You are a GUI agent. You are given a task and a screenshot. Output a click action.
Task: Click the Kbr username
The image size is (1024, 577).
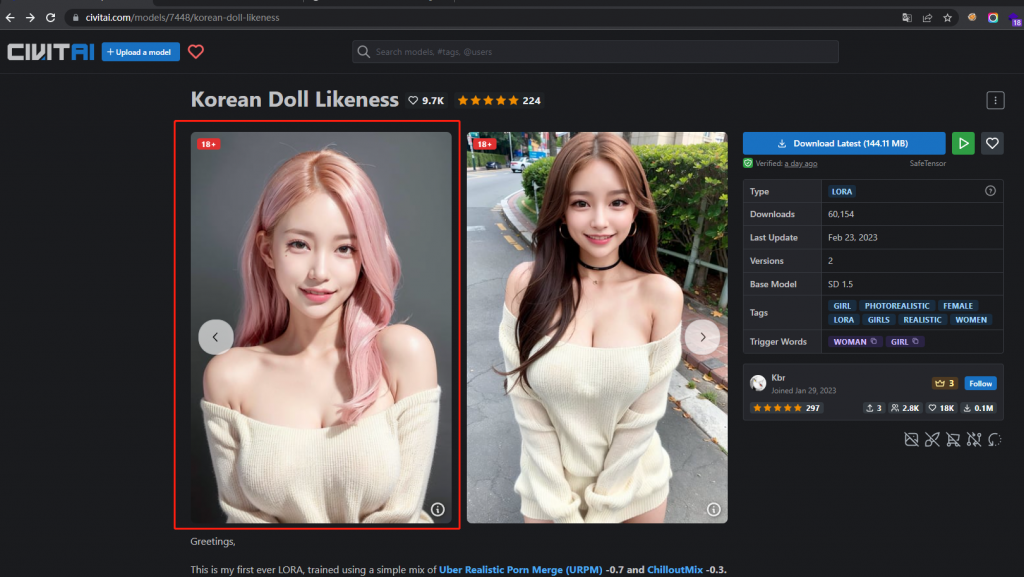pos(778,378)
